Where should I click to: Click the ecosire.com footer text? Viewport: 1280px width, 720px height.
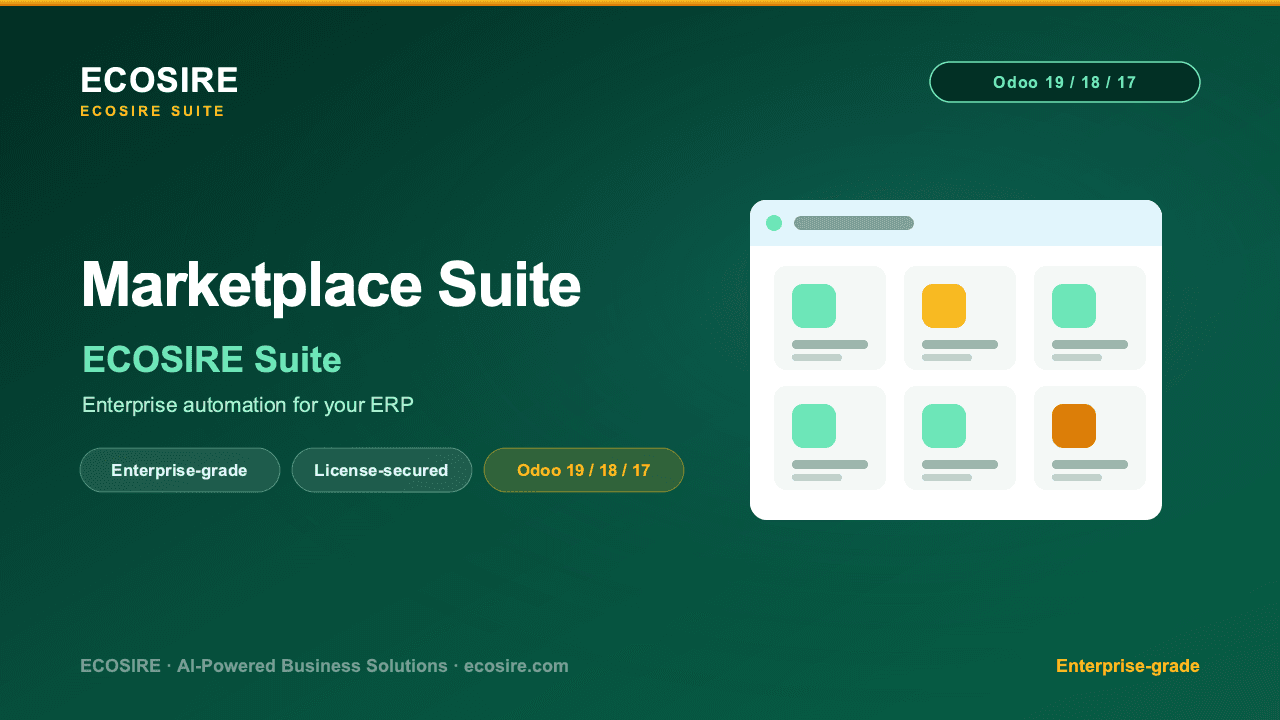pos(516,666)
